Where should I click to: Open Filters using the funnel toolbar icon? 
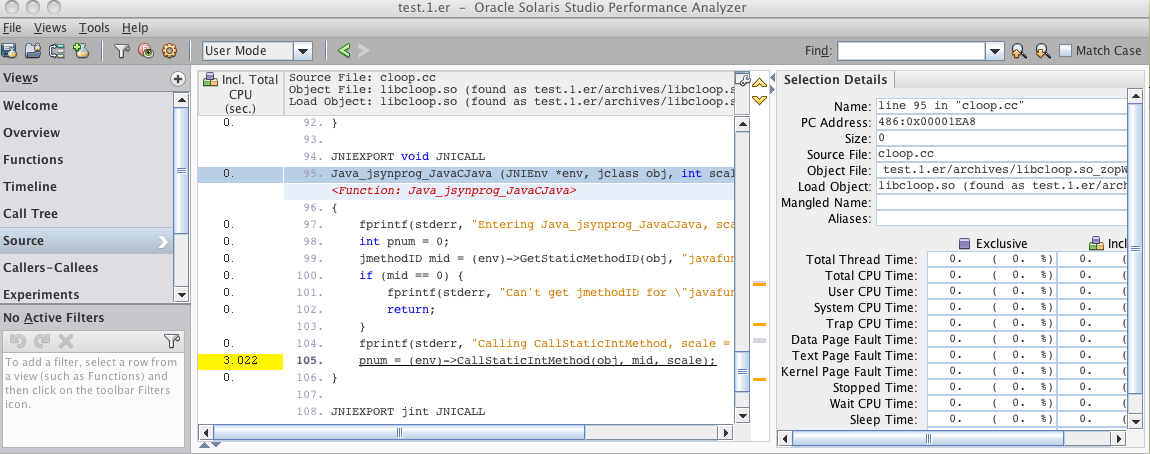122,51
